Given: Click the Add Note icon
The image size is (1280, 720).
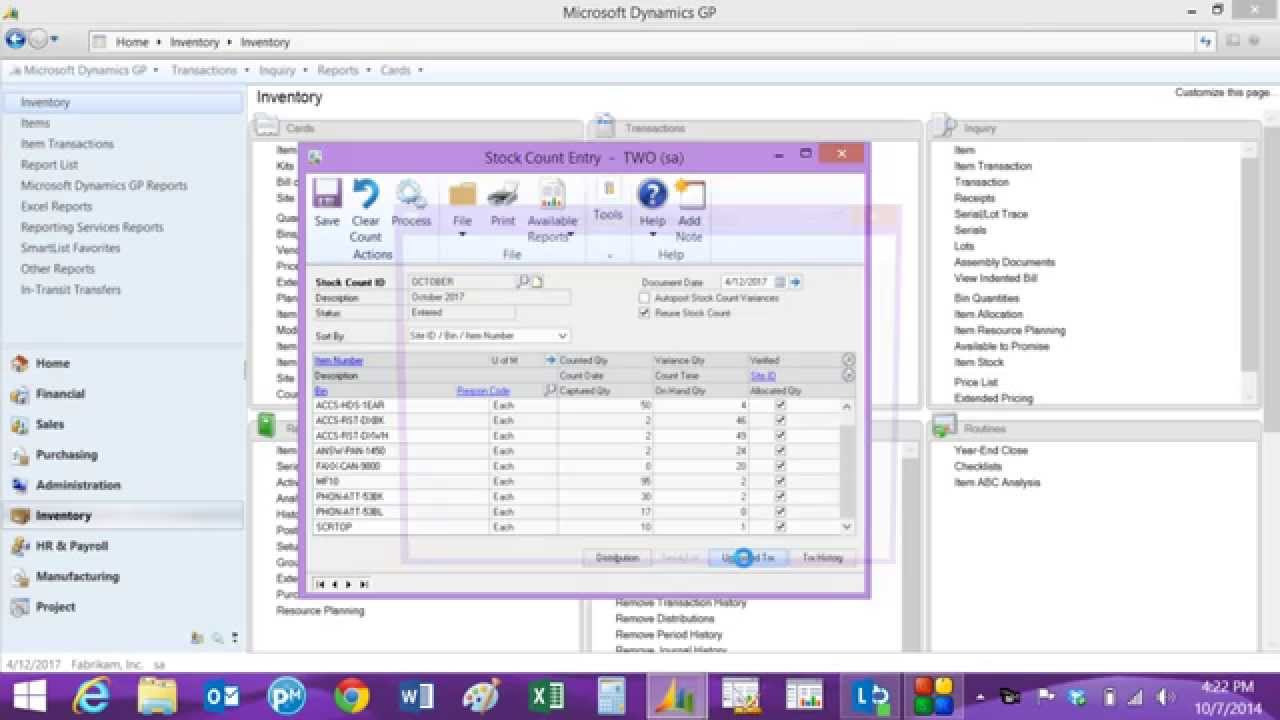Looking at the screenshot, I should (x=689, y=194).
